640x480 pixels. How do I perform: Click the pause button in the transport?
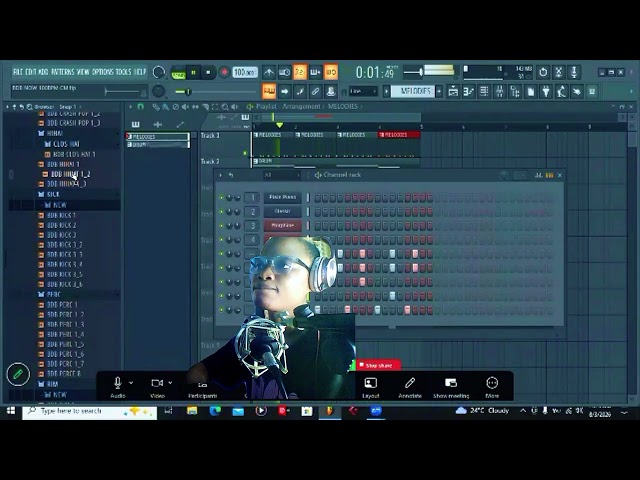tap(193, 73)
